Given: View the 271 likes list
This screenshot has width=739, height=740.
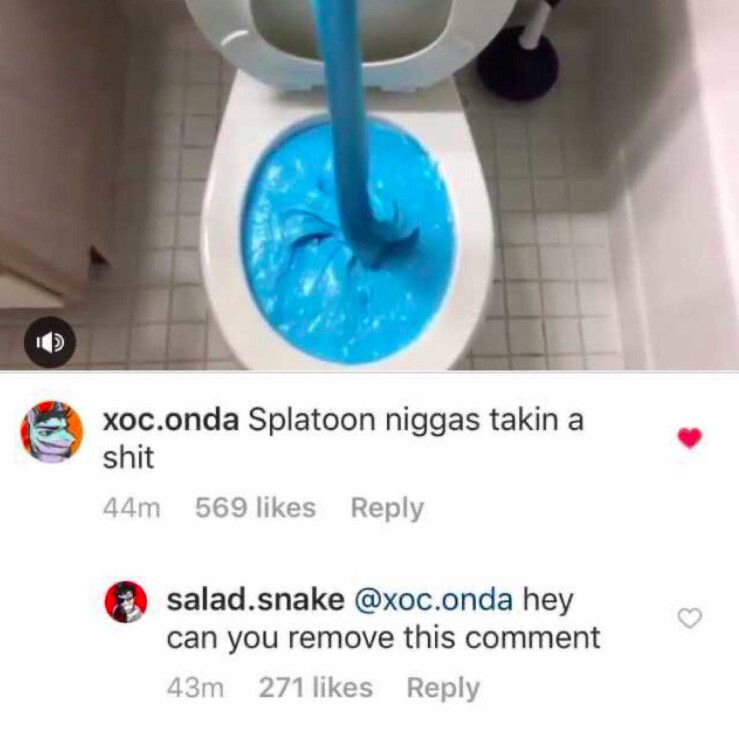Looking at the screenshot, I should pos(316,687).
